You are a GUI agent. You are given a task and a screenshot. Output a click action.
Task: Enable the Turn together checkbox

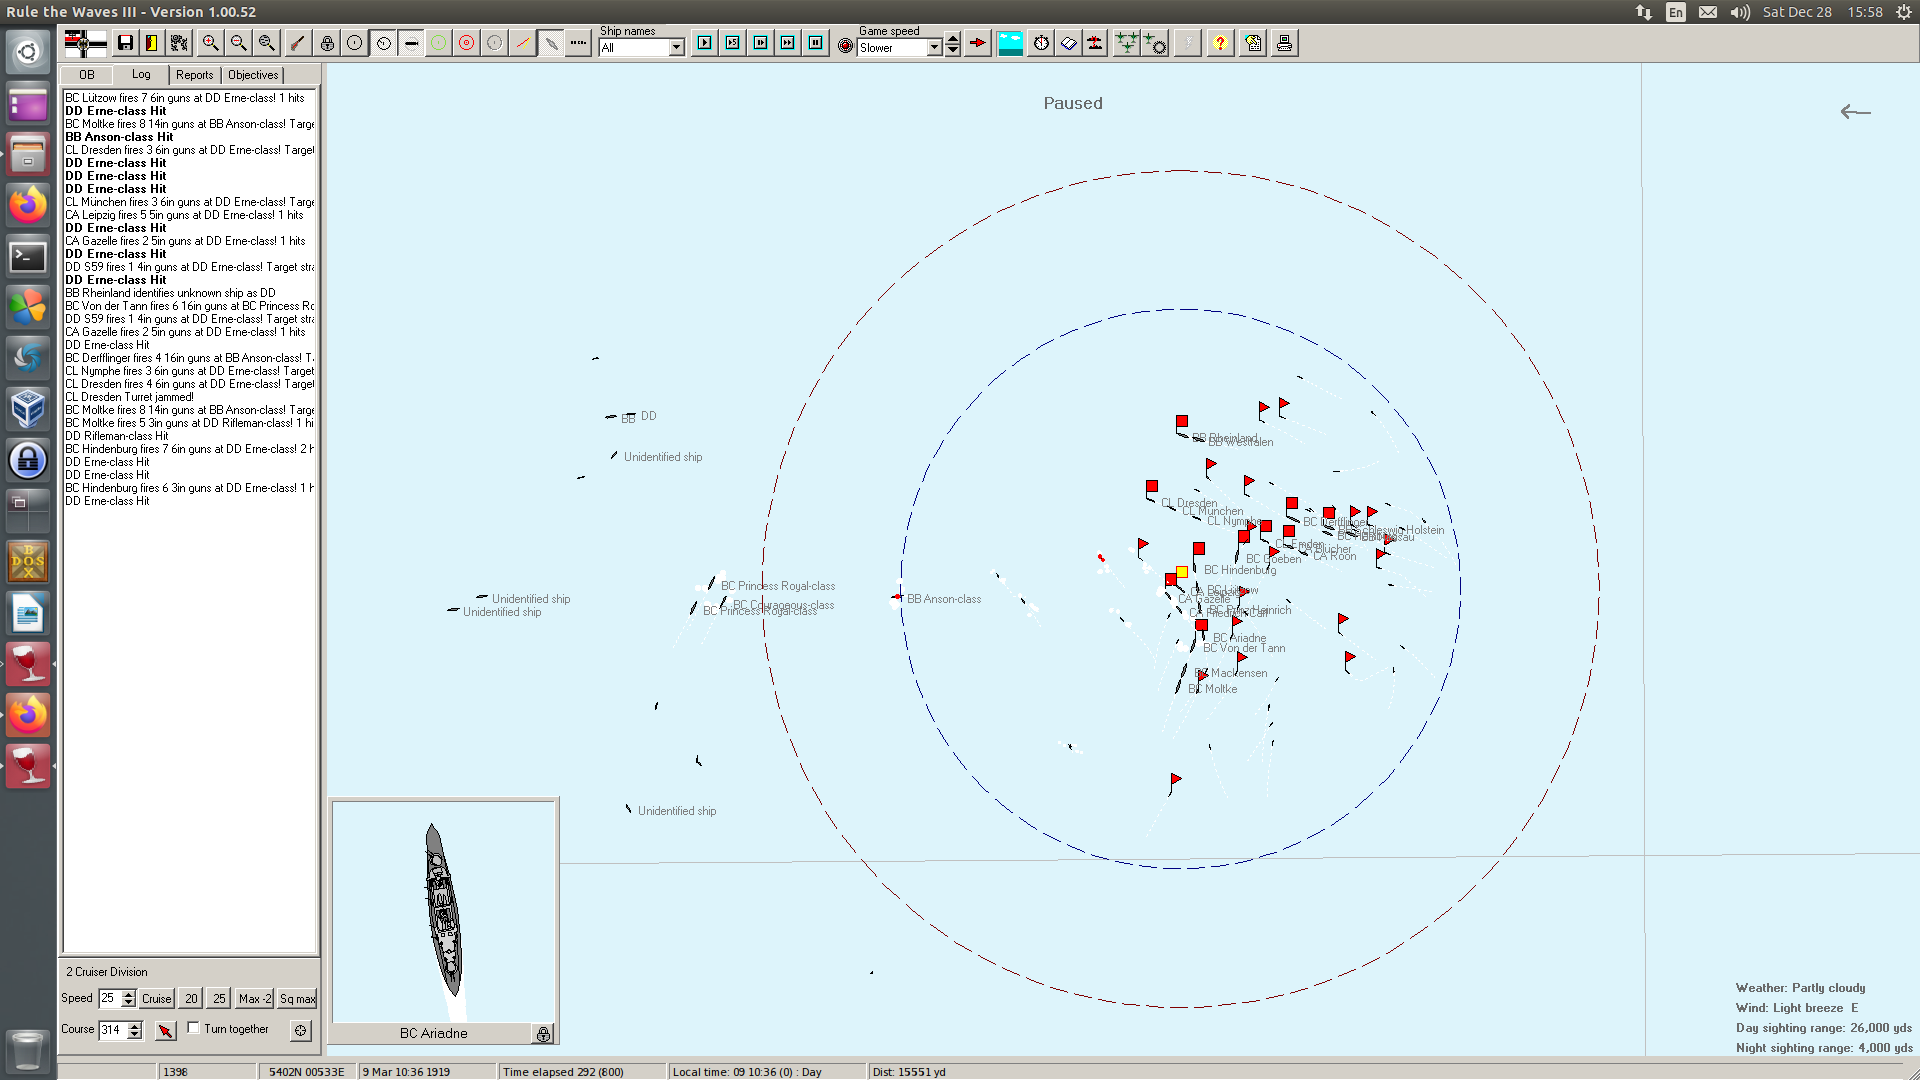pyautogui.click(x=194, y=1028)
